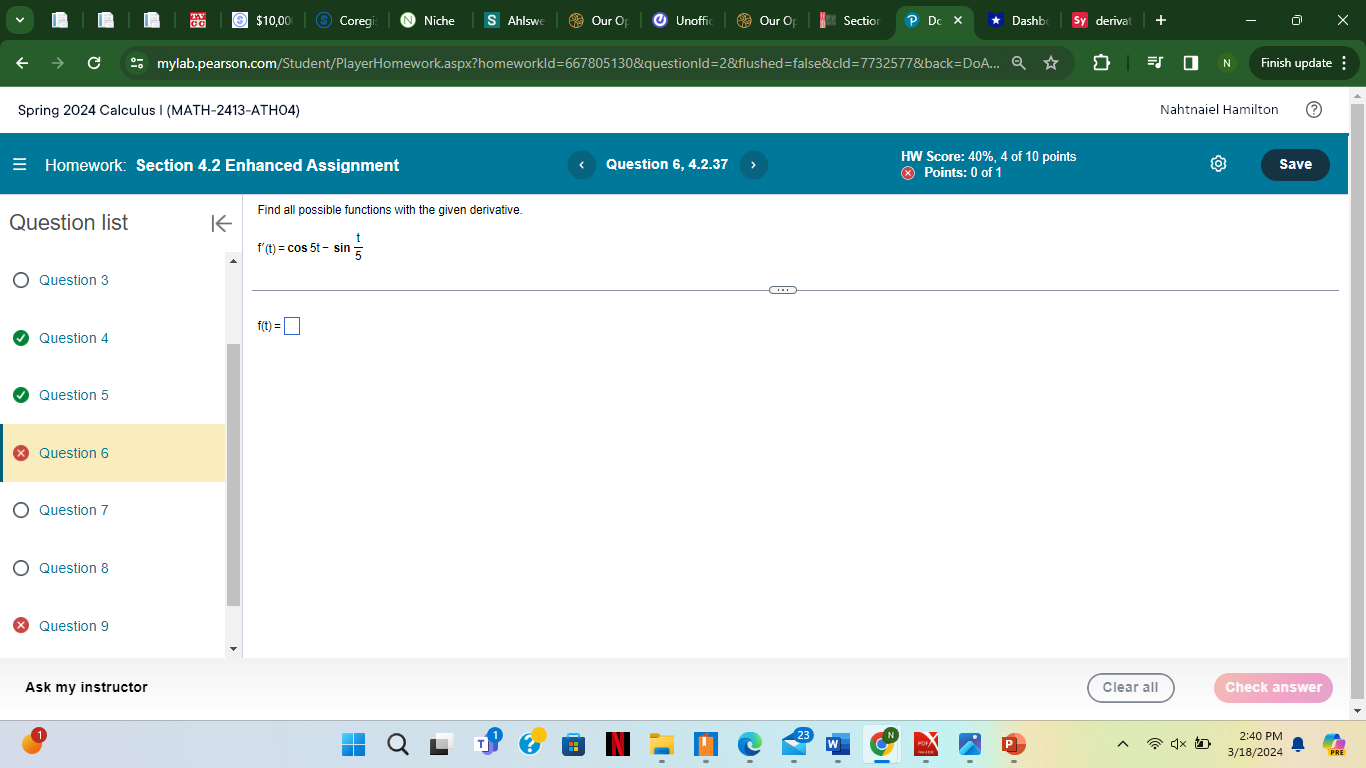This screenshot has height=768, width=1366.
Task: Click the Clear all button
Action: tap(1131, 687)
